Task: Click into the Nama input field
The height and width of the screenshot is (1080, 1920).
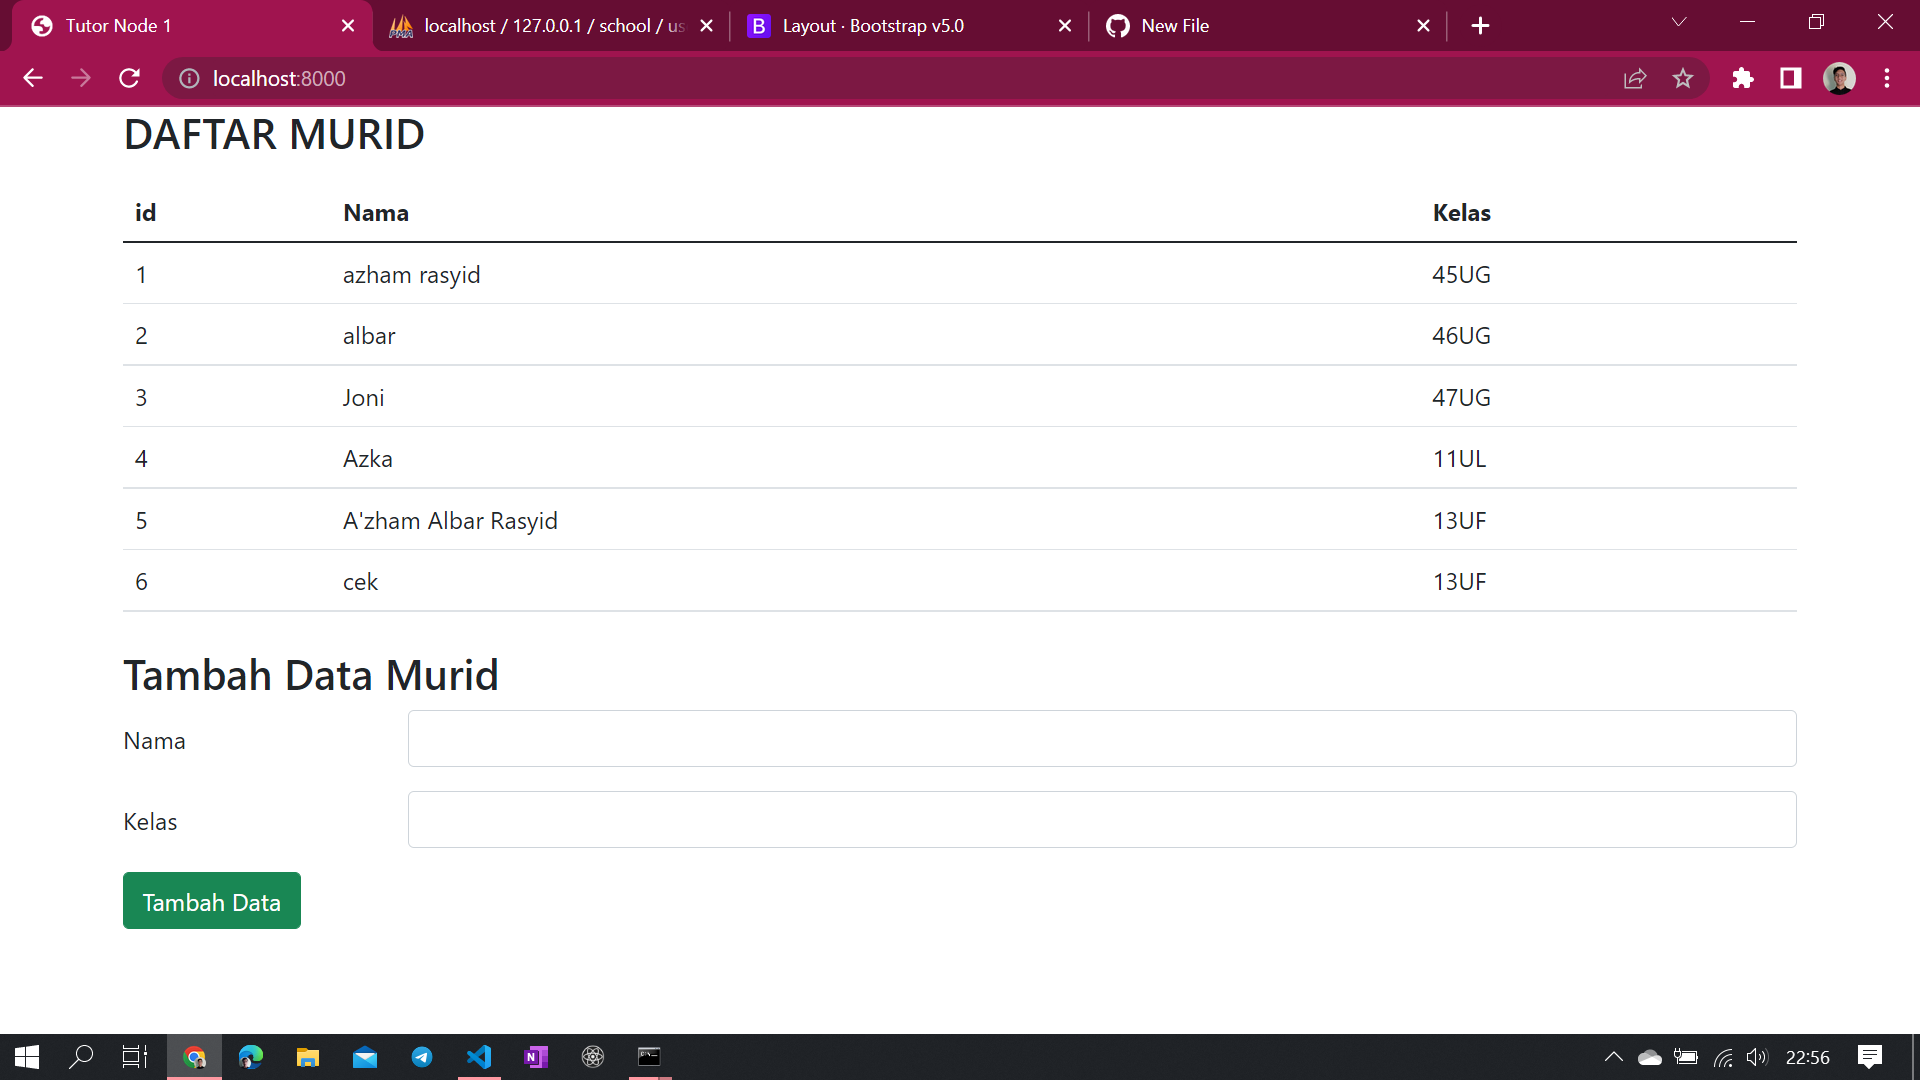Action: (x=1101, y=739)
